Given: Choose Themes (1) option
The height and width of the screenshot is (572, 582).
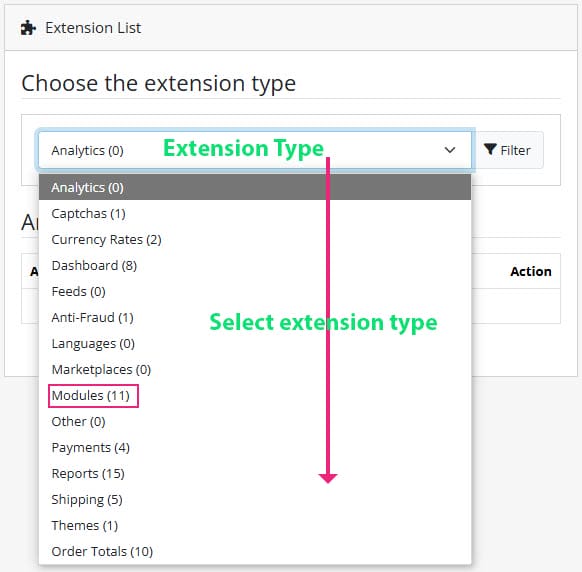Looking at the screenshot, I should tap(255, 525).
